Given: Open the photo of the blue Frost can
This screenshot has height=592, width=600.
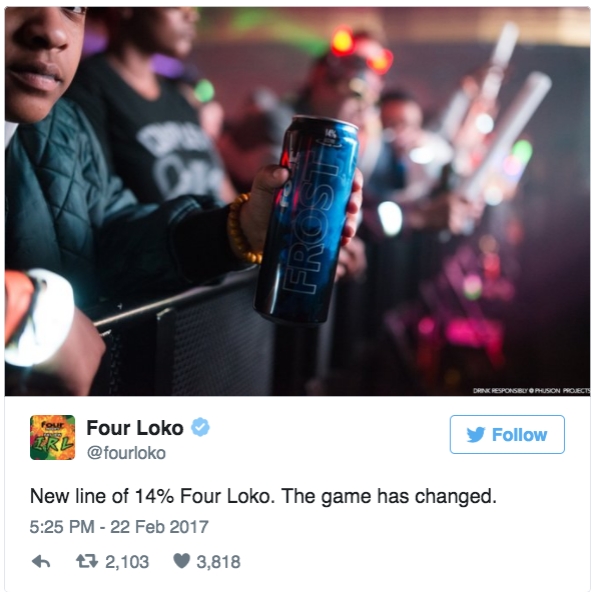Looking at the screenshot, I should pyautogui.click(x=297, y=201).
